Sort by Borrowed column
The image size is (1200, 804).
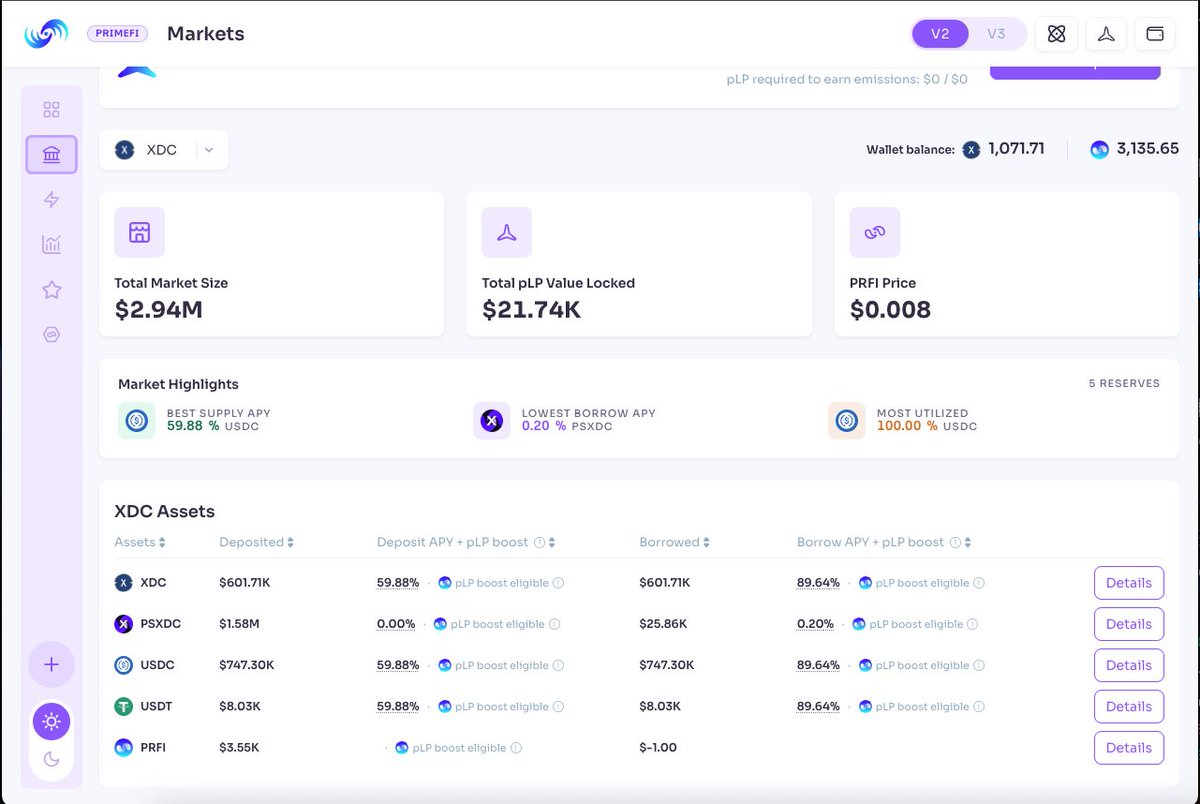675,542
